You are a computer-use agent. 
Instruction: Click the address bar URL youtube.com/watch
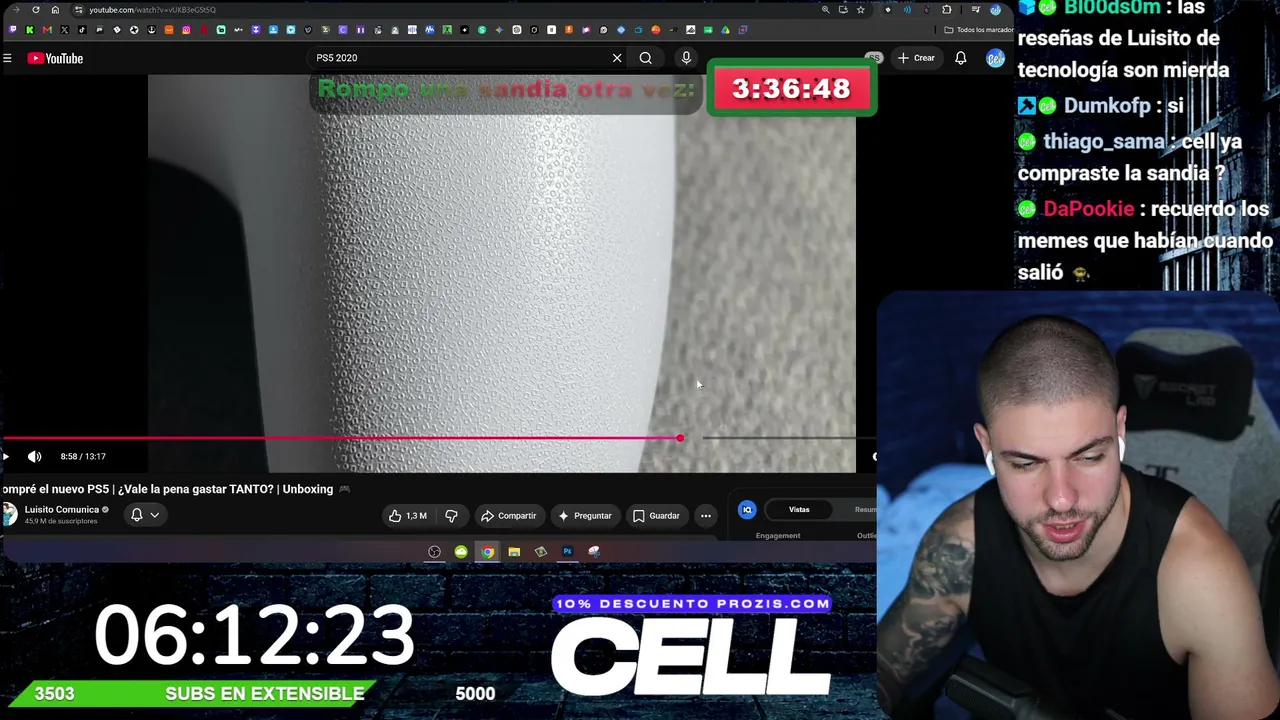click(x=152, y=10)
